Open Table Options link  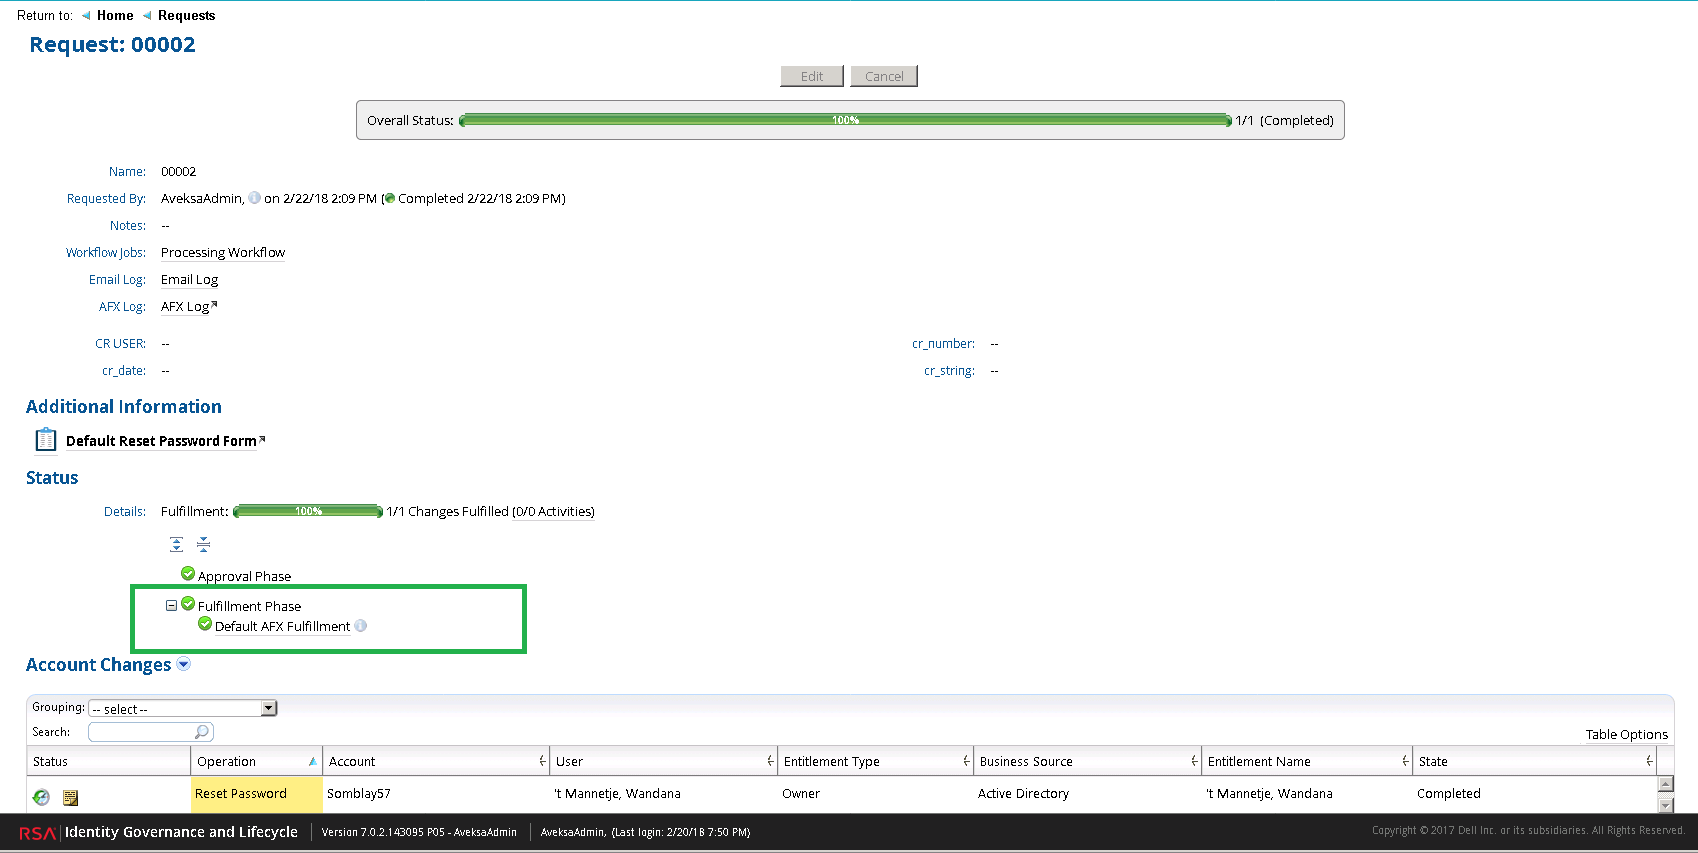tap(1626, 734)
